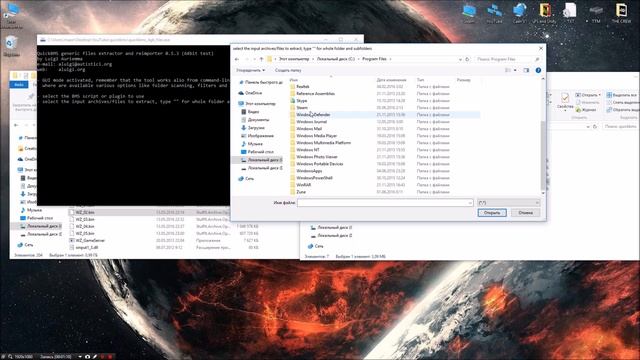The width and height of the screenshot is (640, 360).
Task: Click the Отмена button in dialog
Action: tap(525, 213)
